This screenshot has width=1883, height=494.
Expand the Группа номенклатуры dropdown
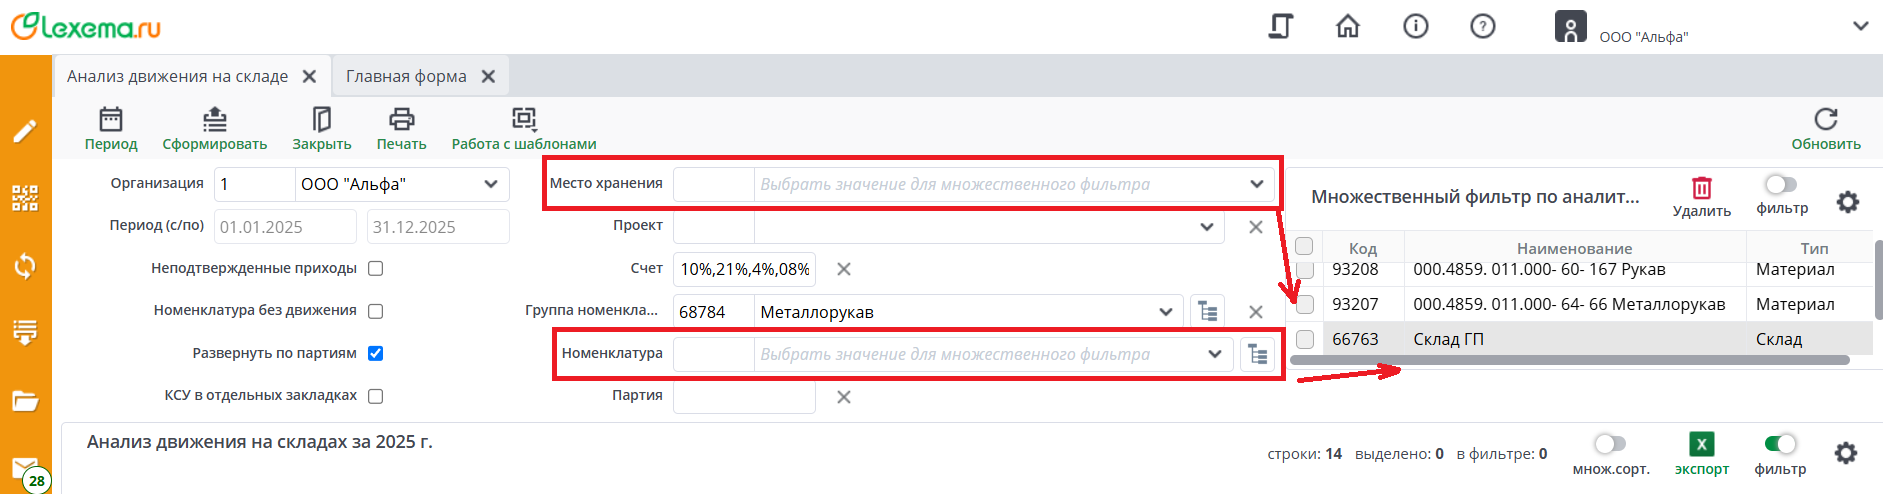click(x=1165, y=312)
